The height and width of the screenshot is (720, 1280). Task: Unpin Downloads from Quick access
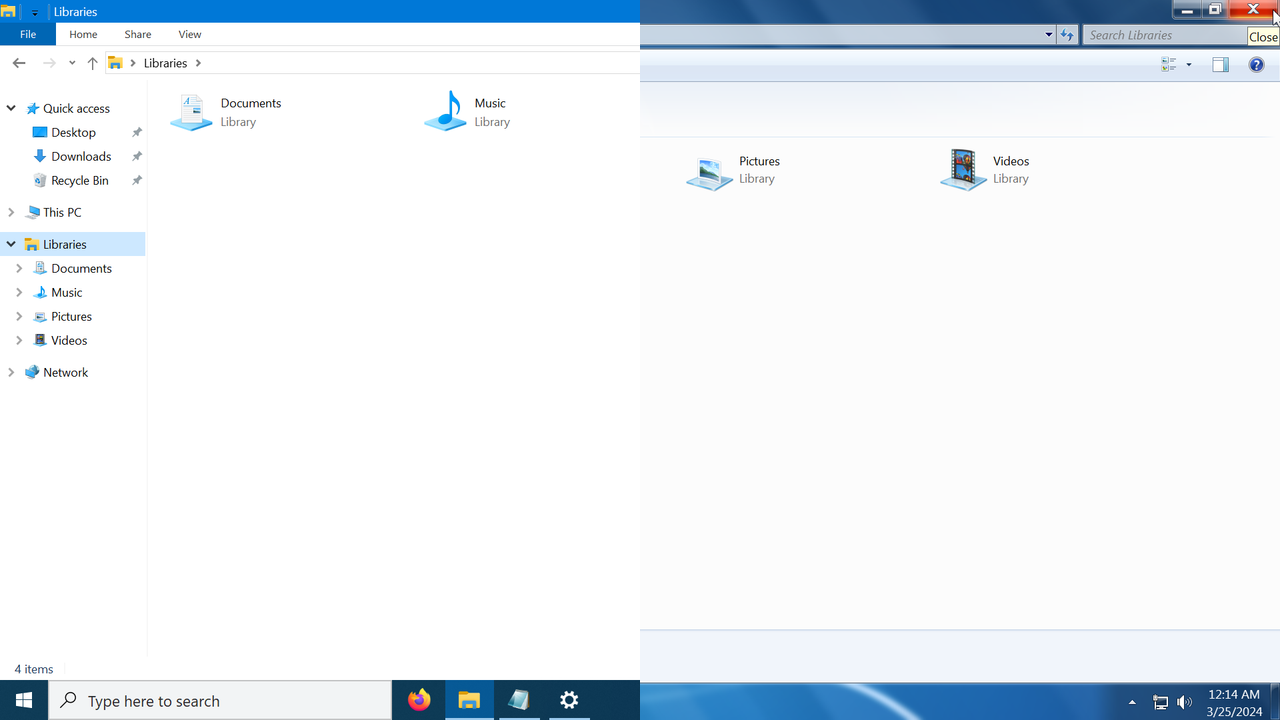(x=136, y=156)
